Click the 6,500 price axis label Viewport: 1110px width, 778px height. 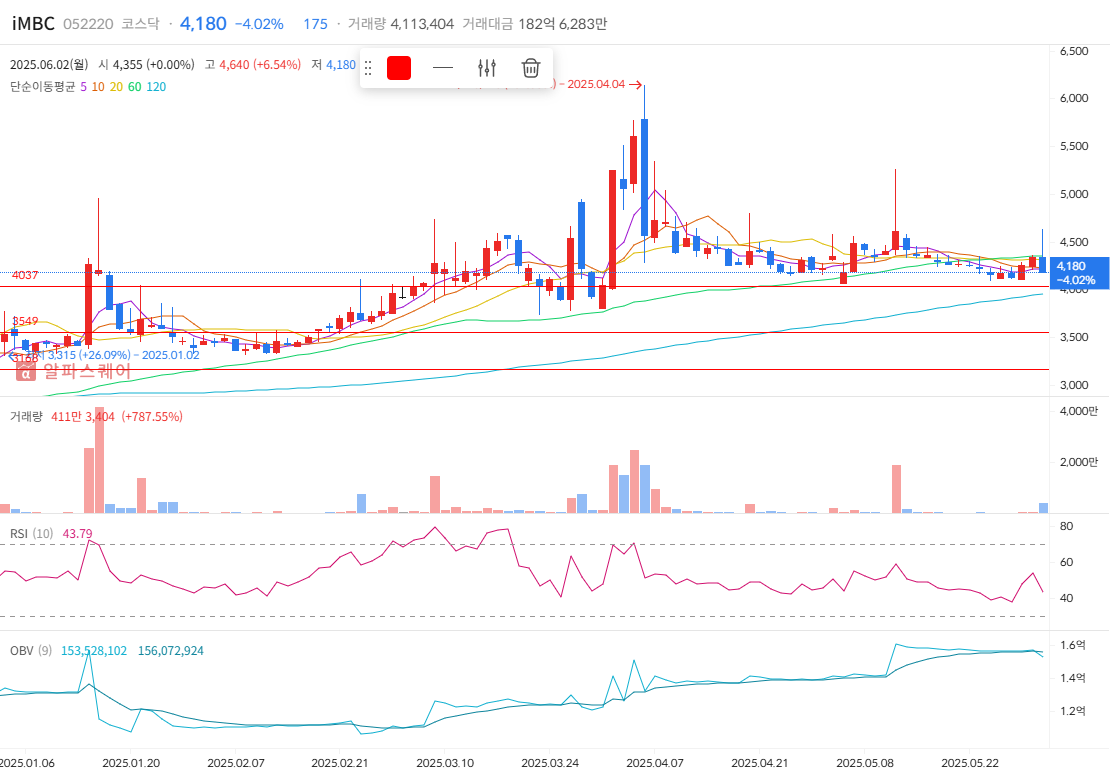[1074, 51]
